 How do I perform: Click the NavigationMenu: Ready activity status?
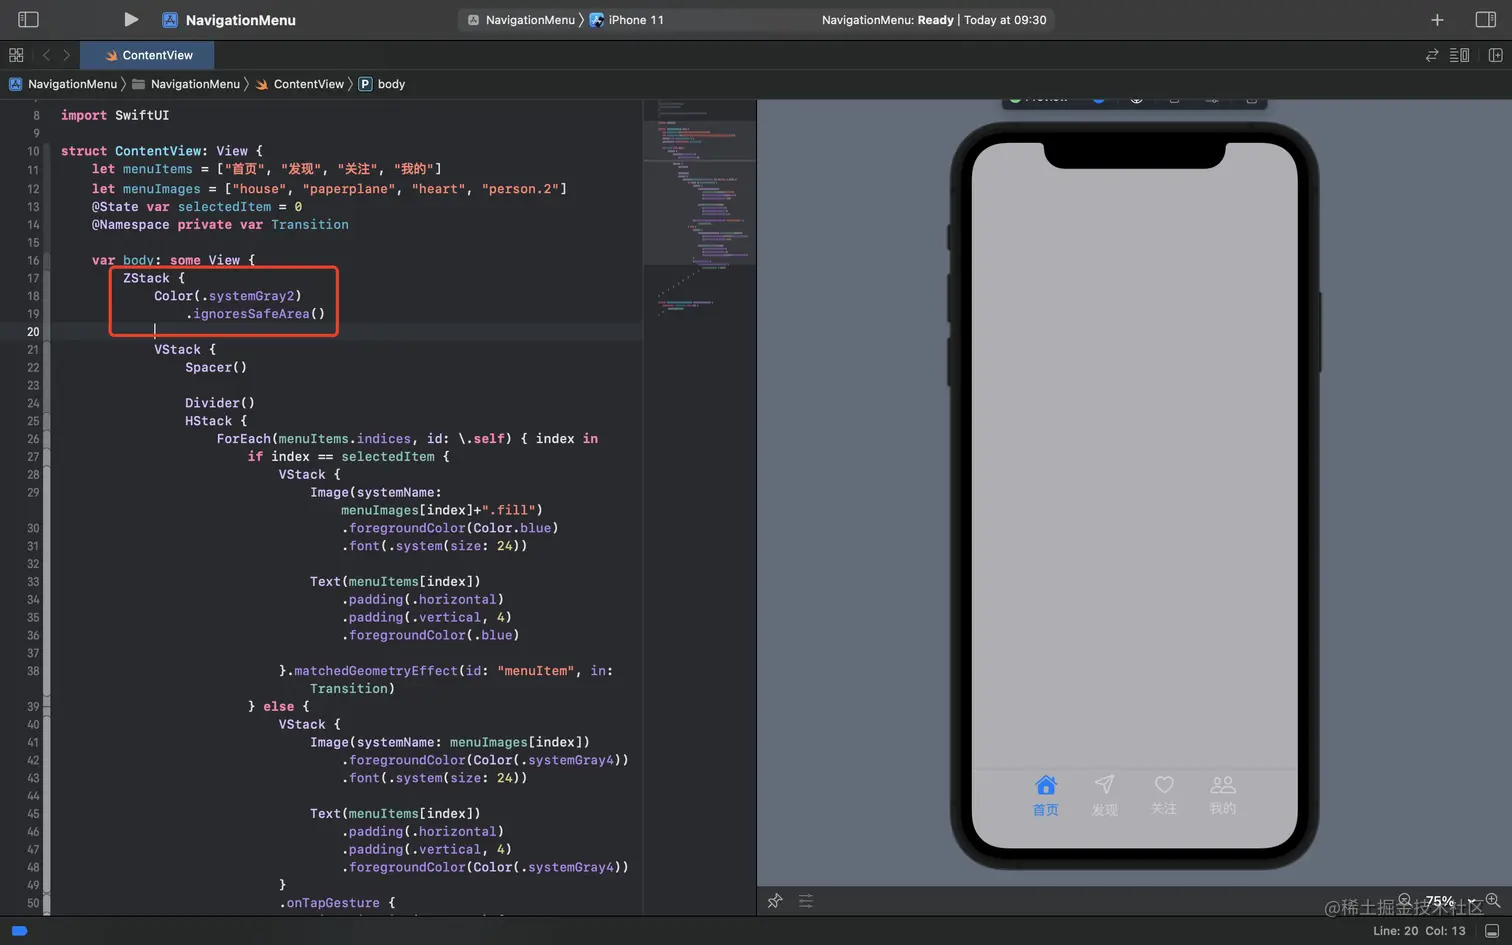point(934,20)
